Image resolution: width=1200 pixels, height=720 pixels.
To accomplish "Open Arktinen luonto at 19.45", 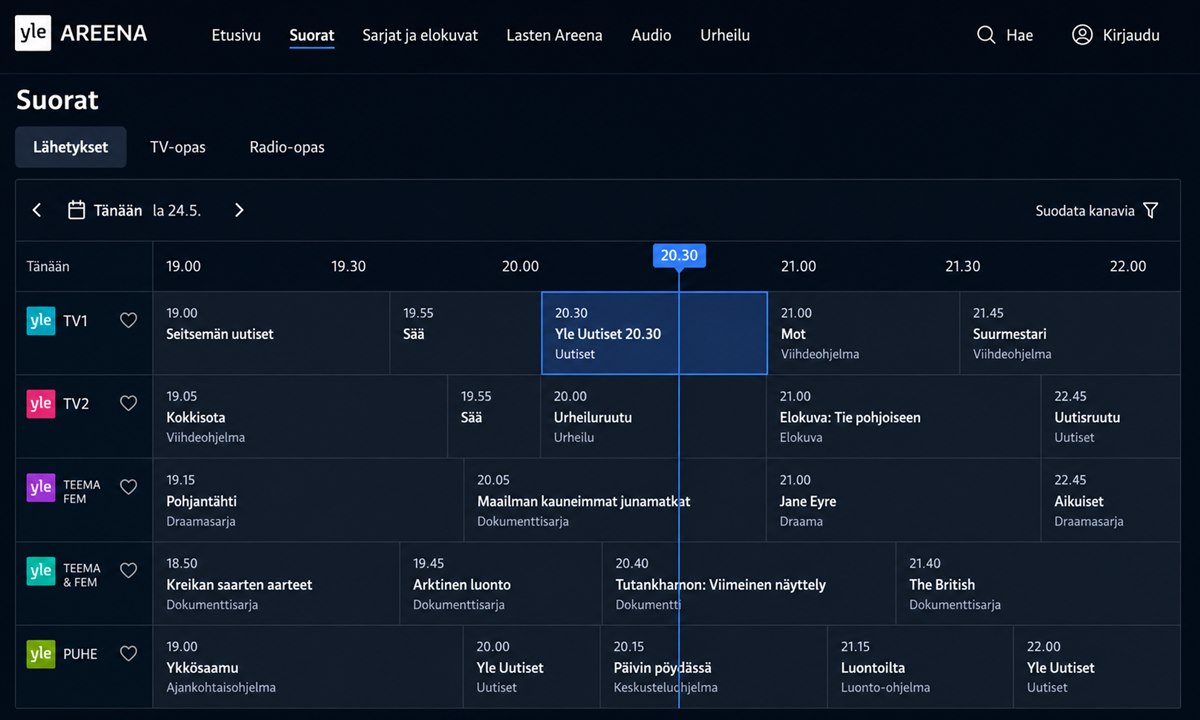I will (501, 584).
